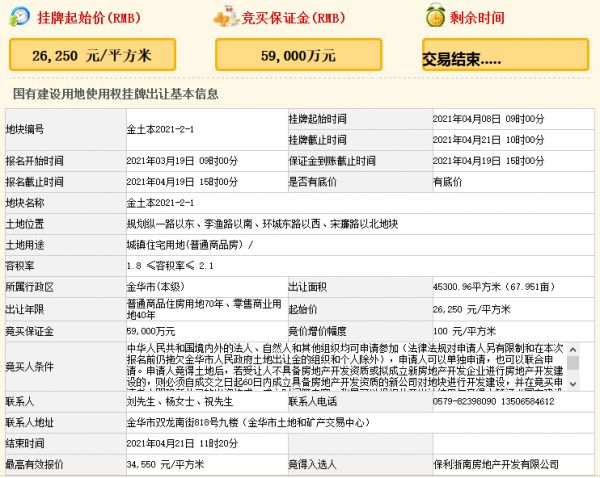Click the contacts 刘先生、杨女士、祝先生
This screenshot has height=478, width=600.
[x=180, y=402]
